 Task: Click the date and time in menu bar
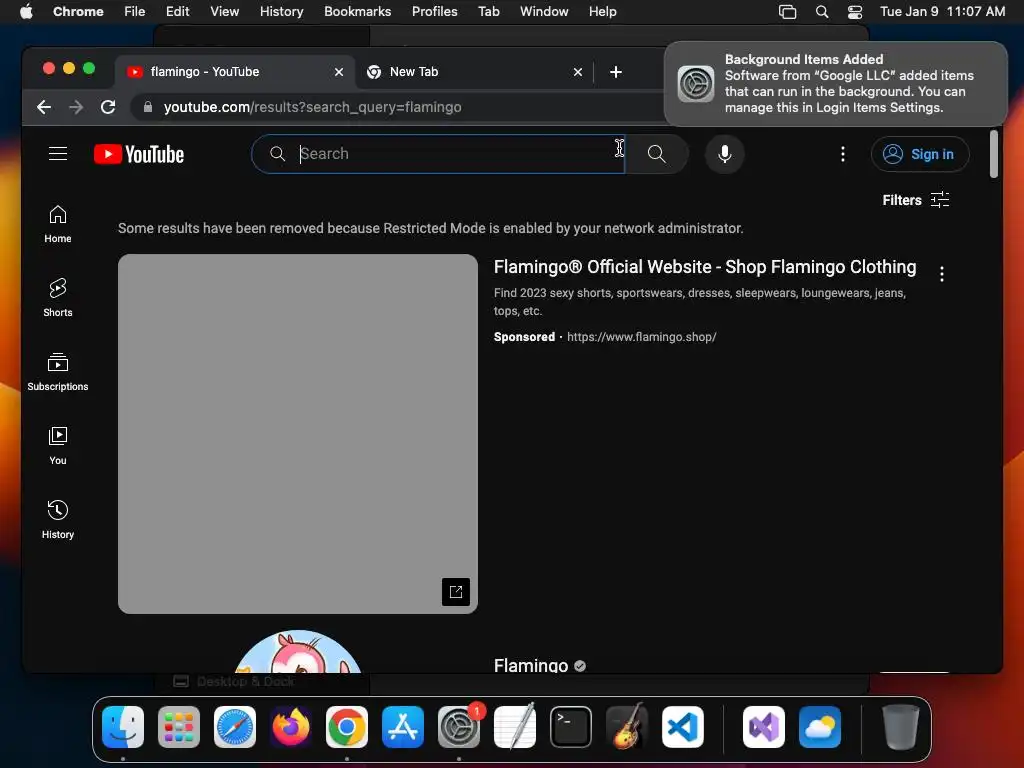(x=942, y=12)
